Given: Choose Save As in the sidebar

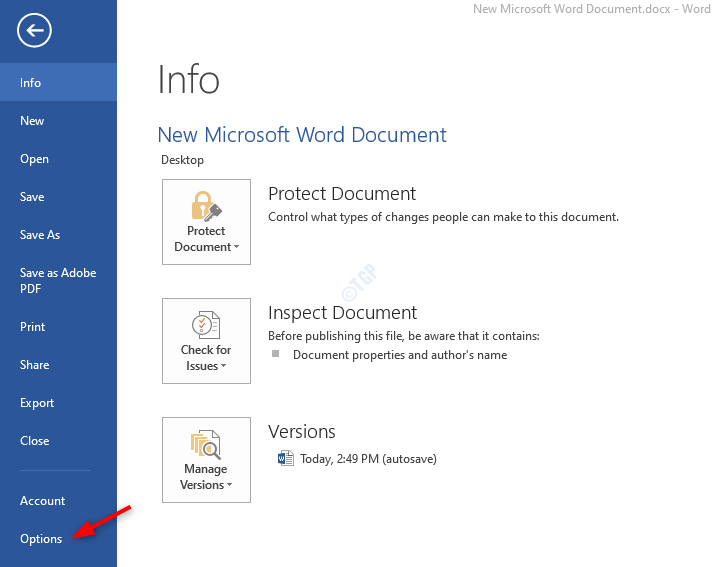Looking at the screenshot, I should coord(58,235).
